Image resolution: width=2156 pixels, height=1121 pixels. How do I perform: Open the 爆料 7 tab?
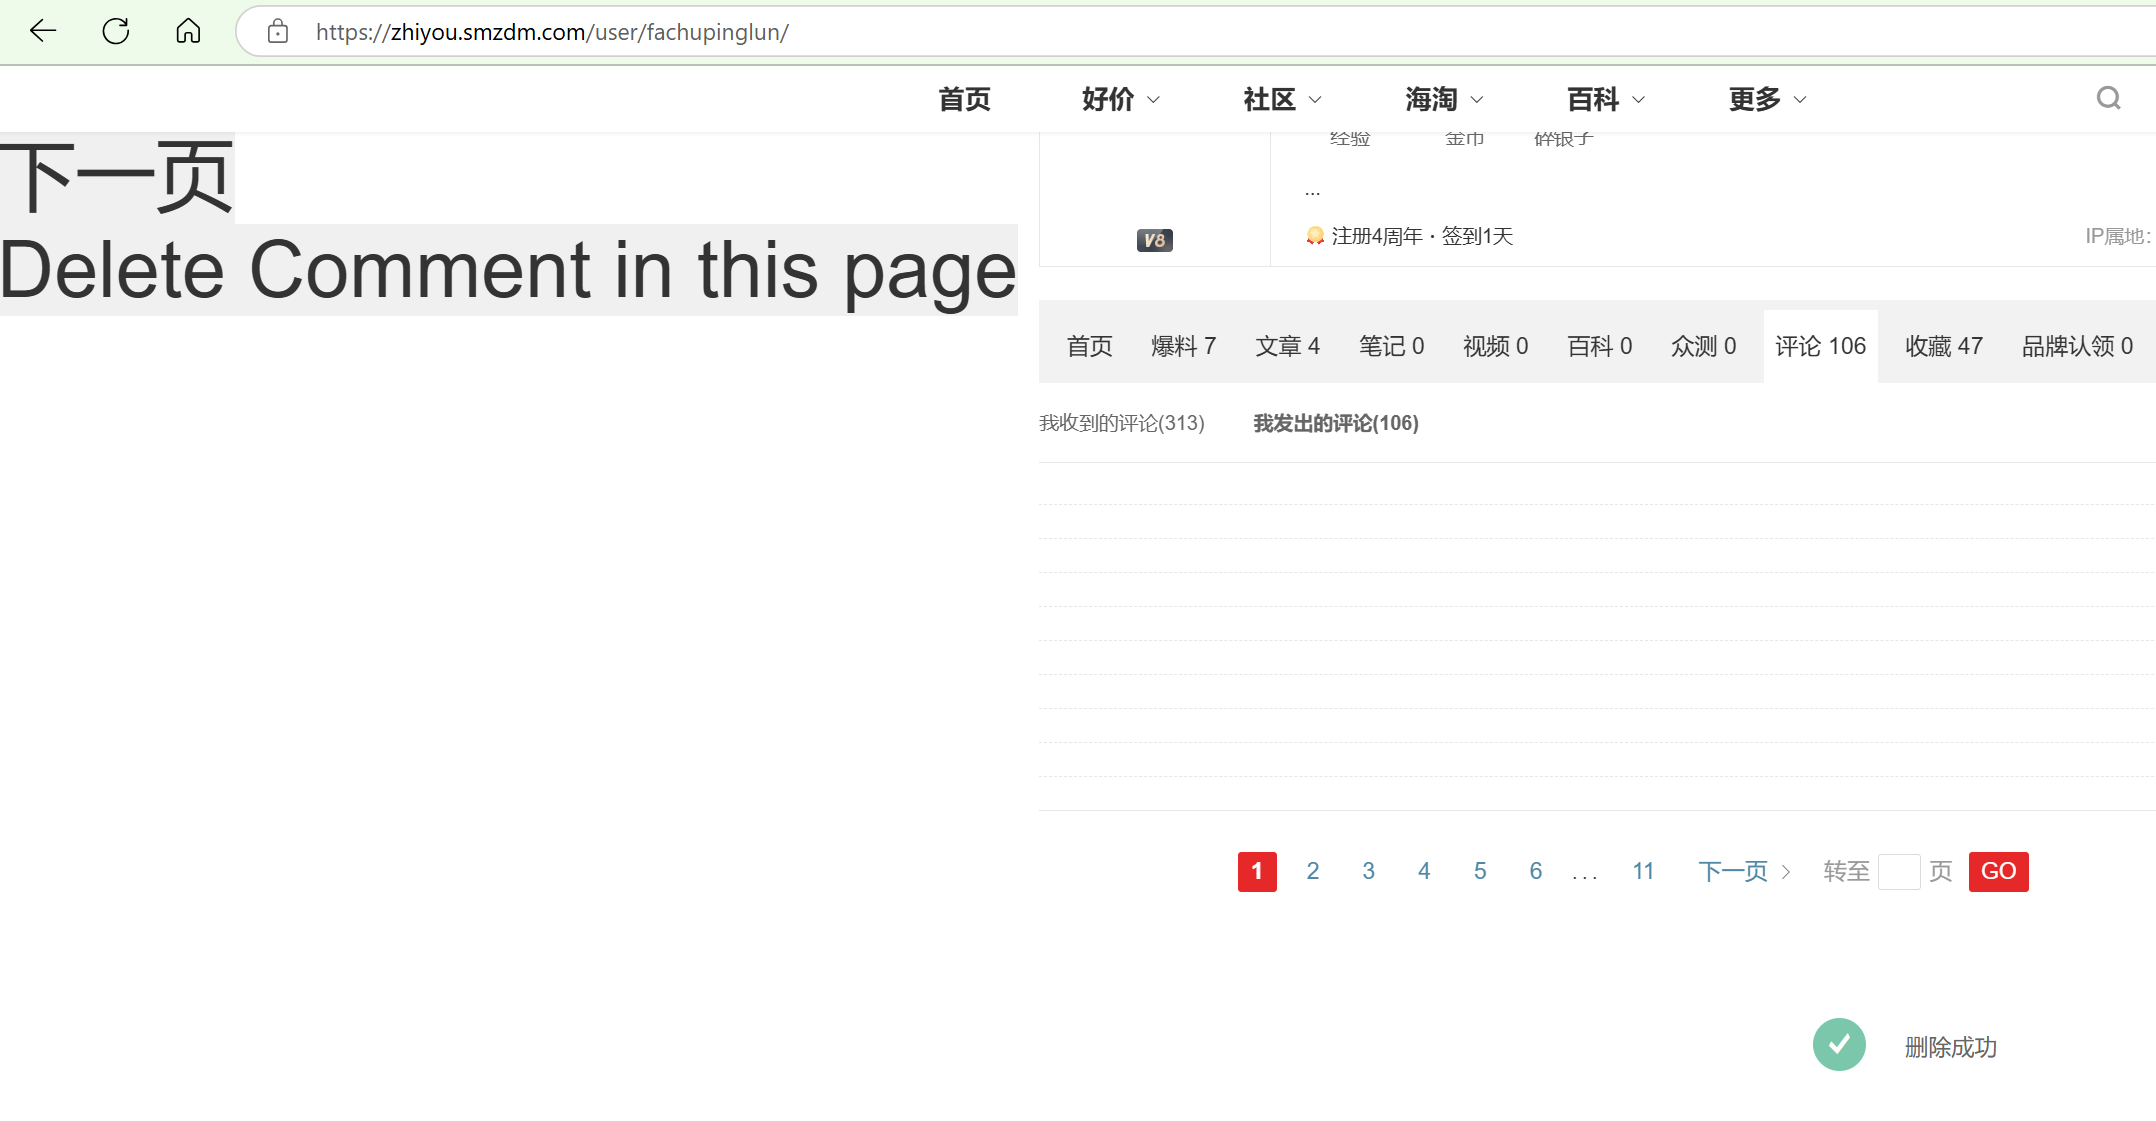point(1183,346)
